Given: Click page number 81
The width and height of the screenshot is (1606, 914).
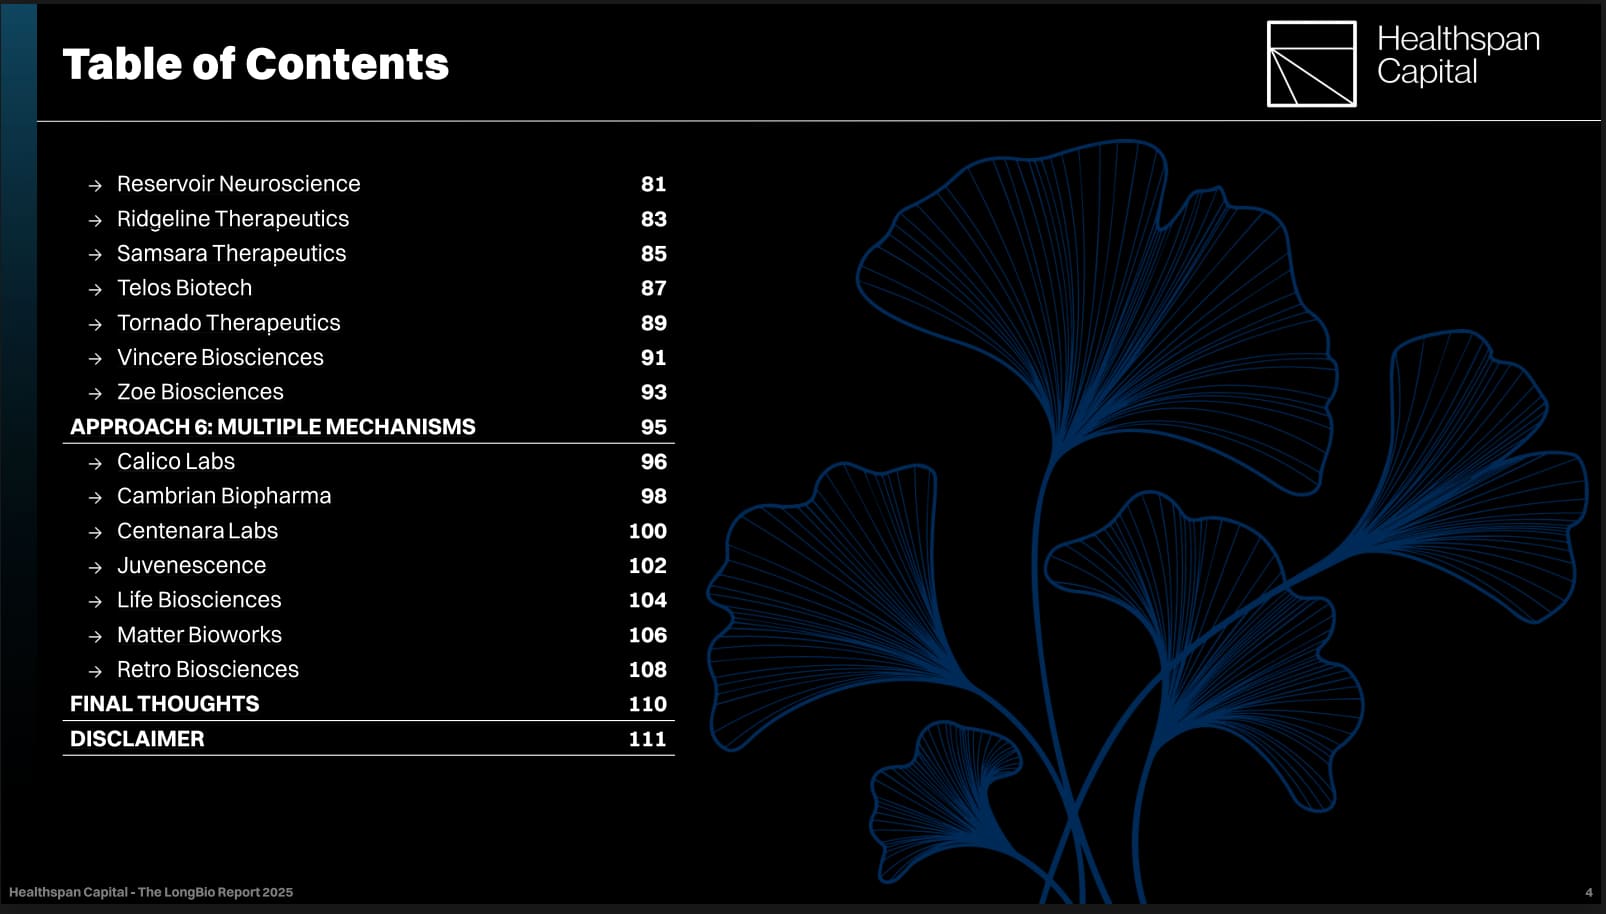Looking at the screenshot, I should 654,184.
